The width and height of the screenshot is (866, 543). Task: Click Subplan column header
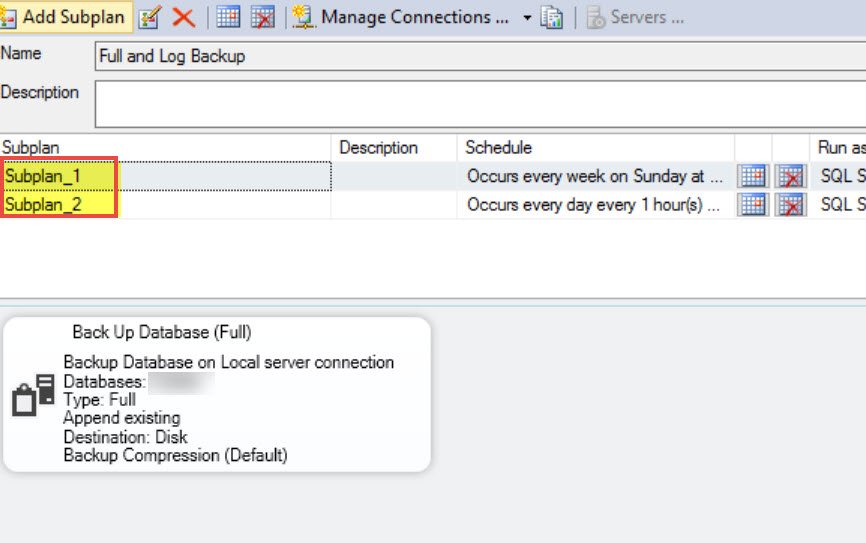pos(166,147)
